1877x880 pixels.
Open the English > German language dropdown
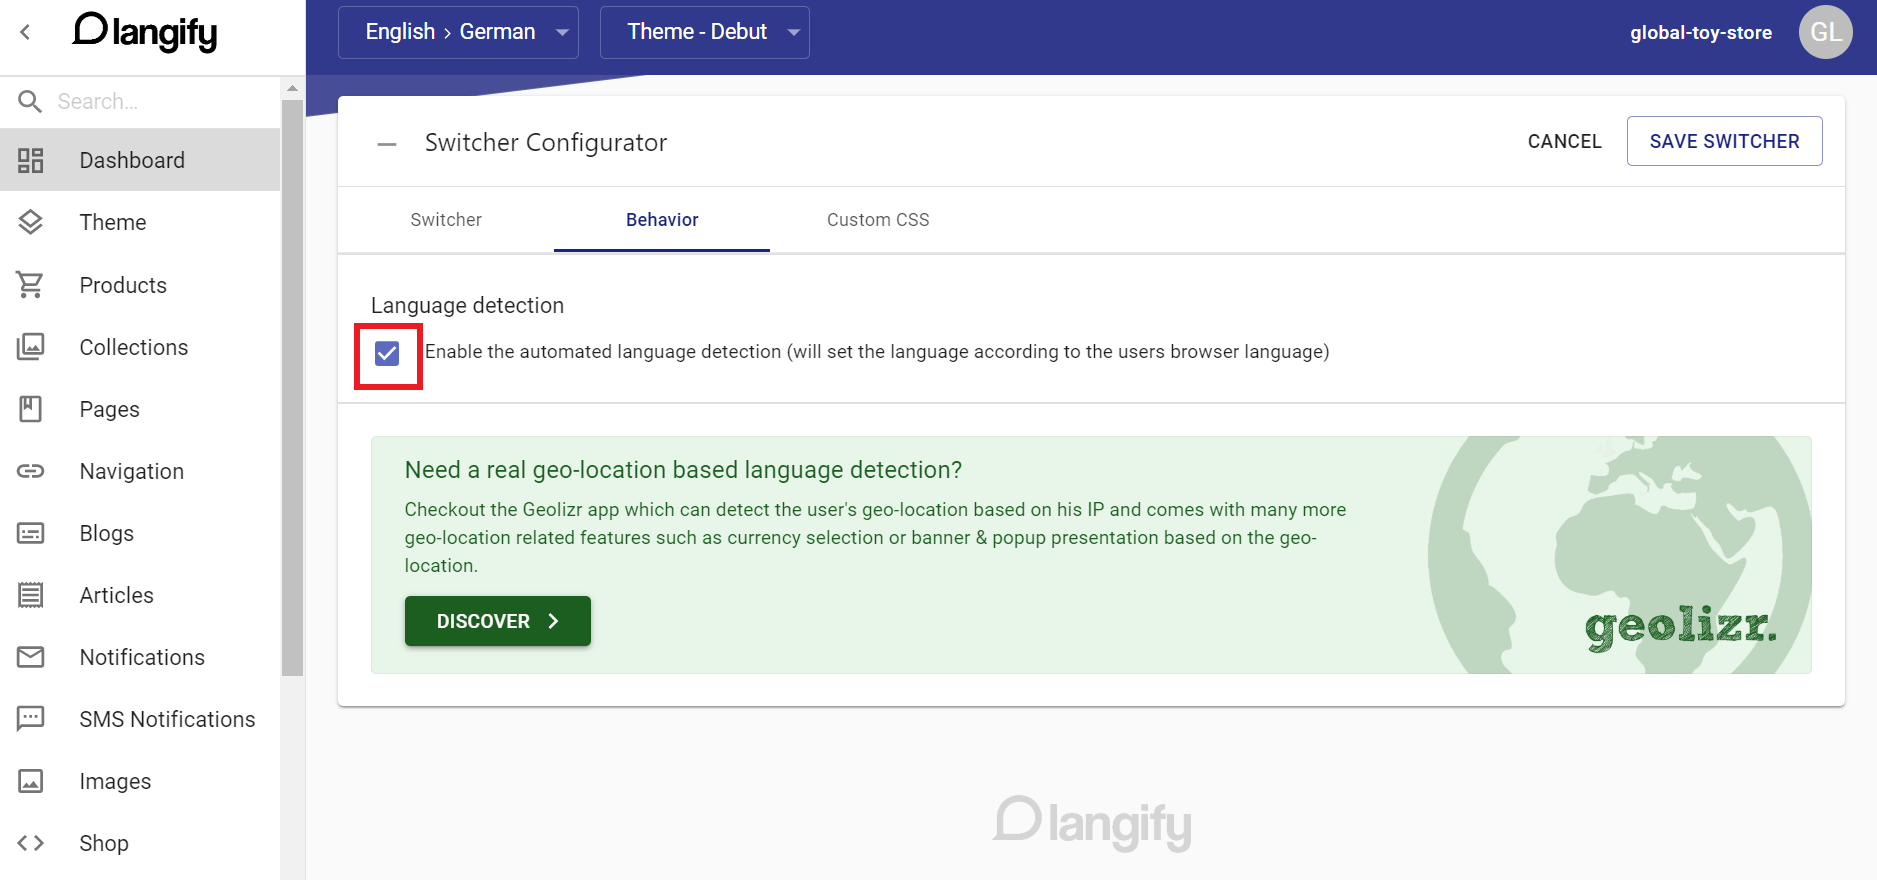(458, 32)
